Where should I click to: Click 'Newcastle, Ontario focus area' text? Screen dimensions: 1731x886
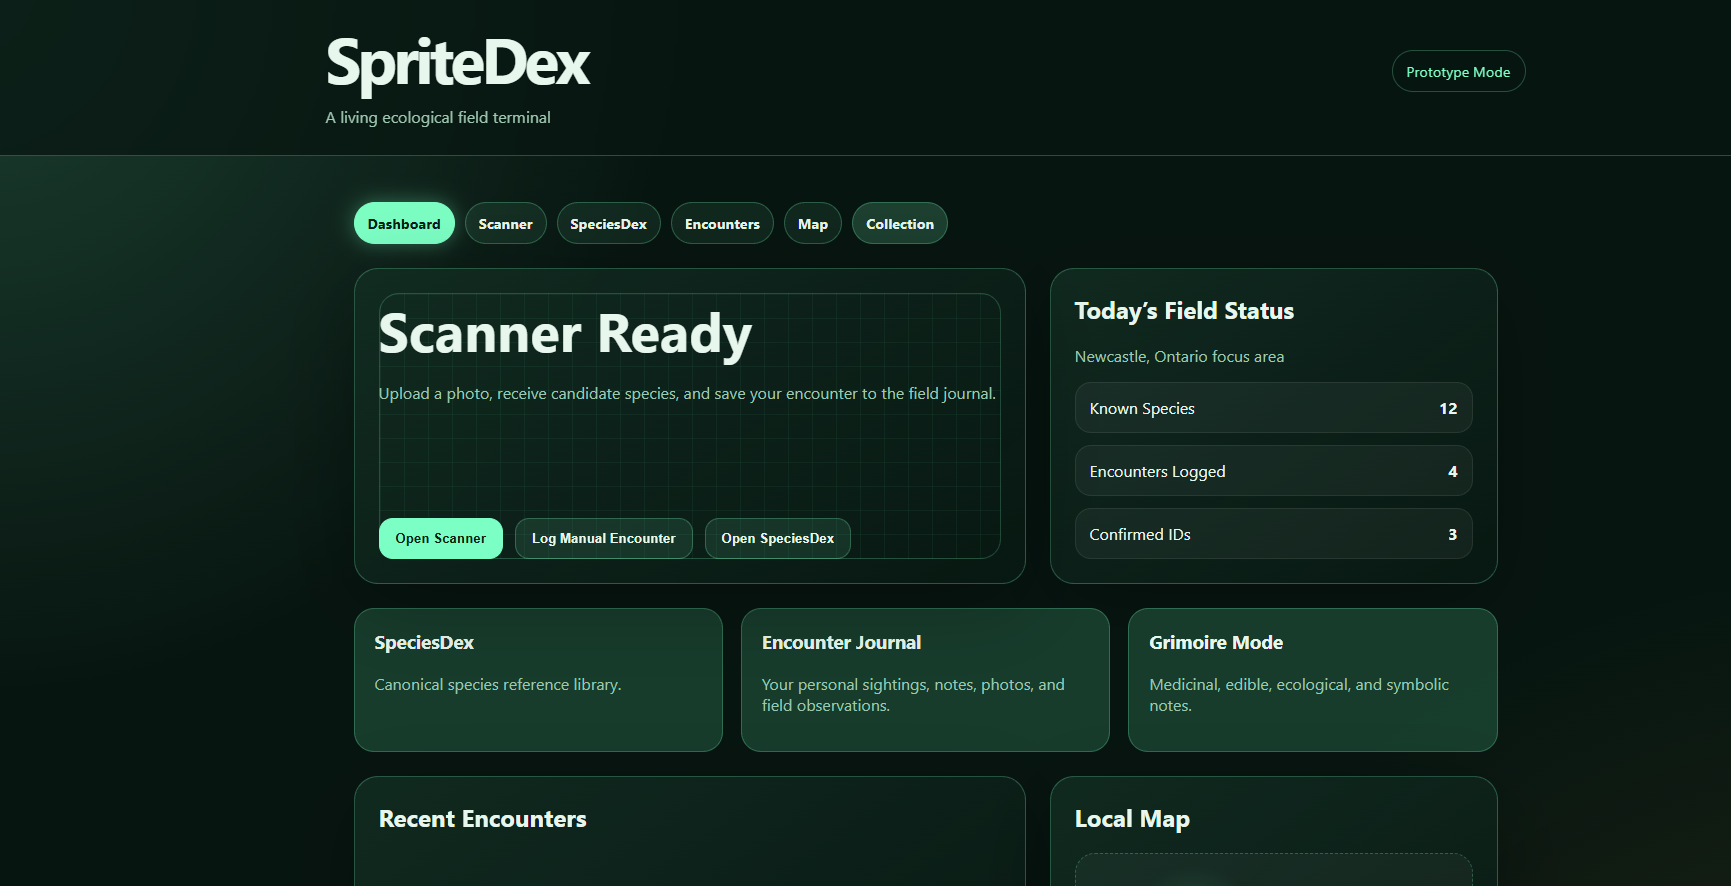(1179, 357)
